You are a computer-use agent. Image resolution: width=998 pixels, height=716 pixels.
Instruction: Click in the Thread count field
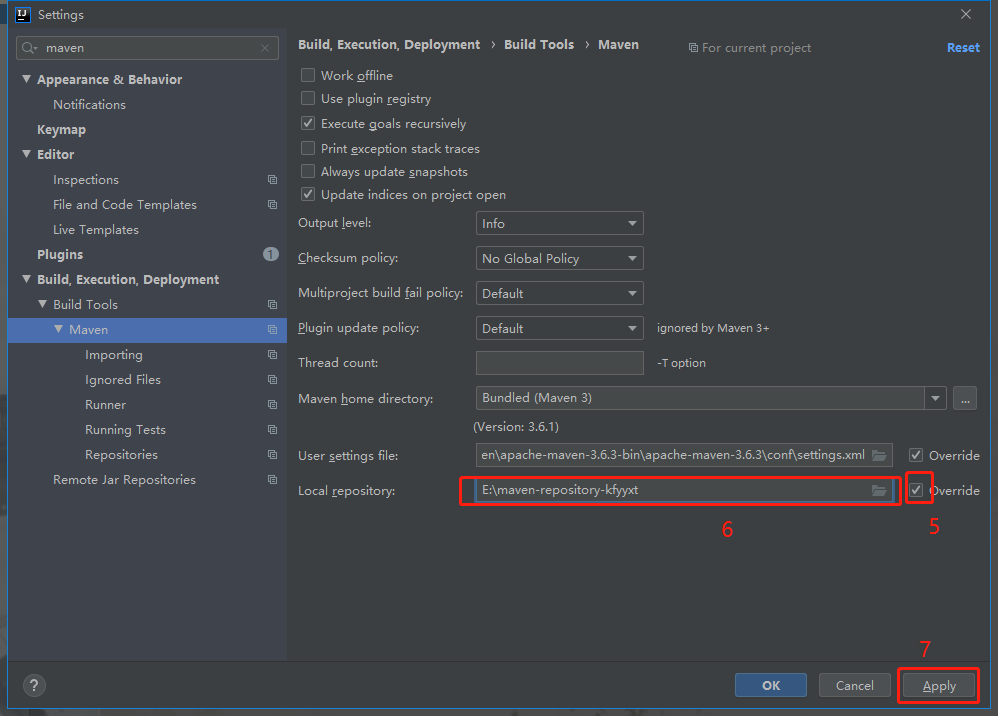[x=559, y=363]
